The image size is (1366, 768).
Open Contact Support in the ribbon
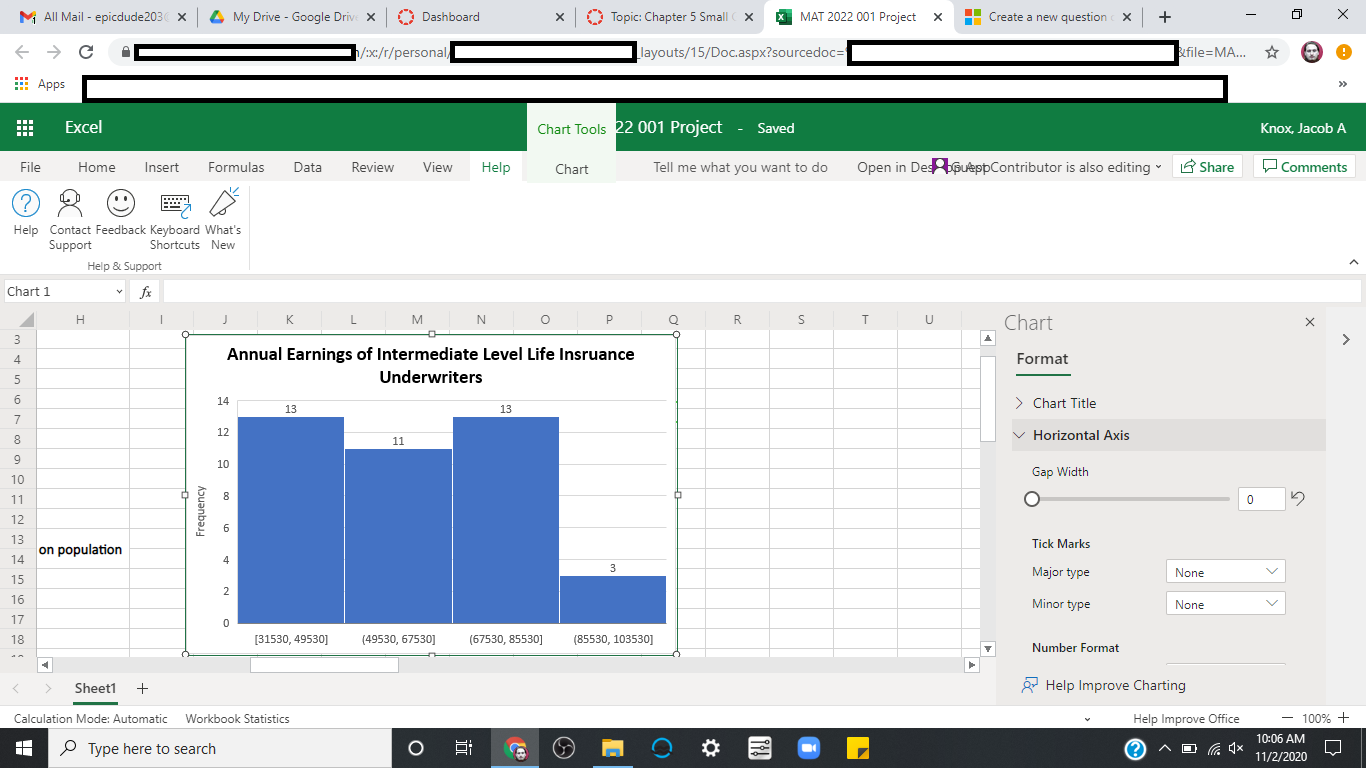click(70, 204)
